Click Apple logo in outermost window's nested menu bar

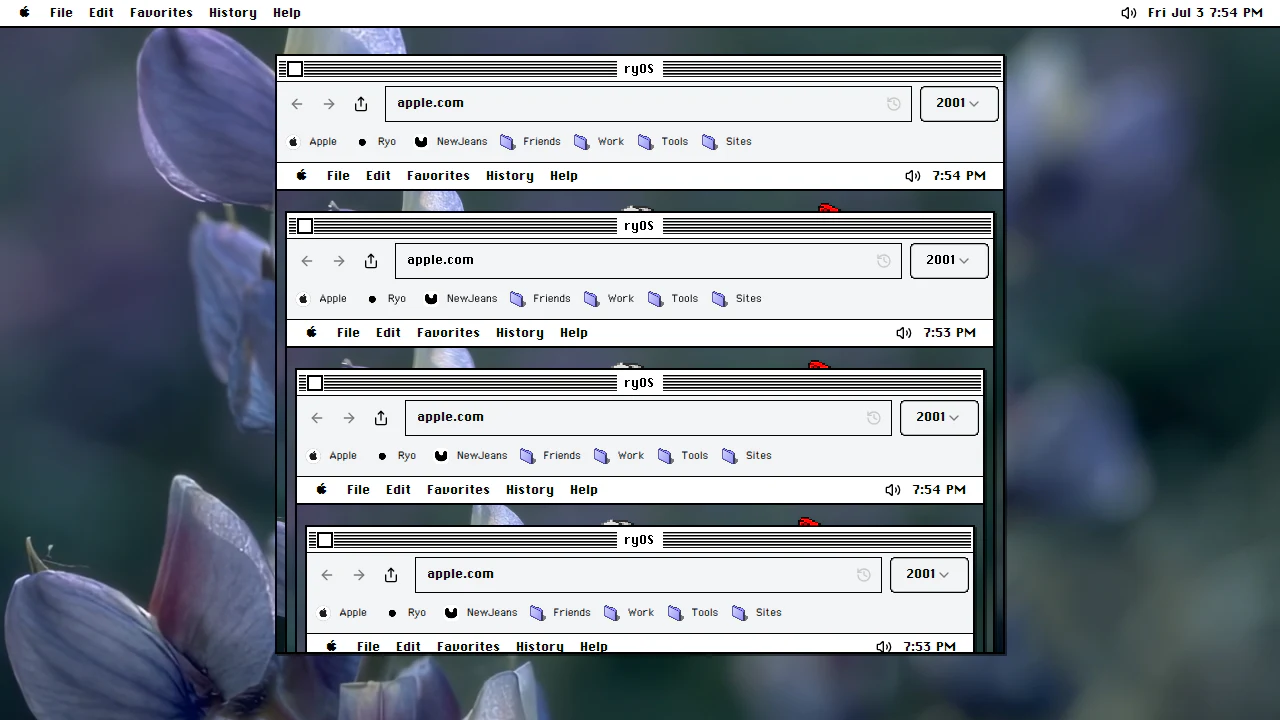tap(302, 176)
